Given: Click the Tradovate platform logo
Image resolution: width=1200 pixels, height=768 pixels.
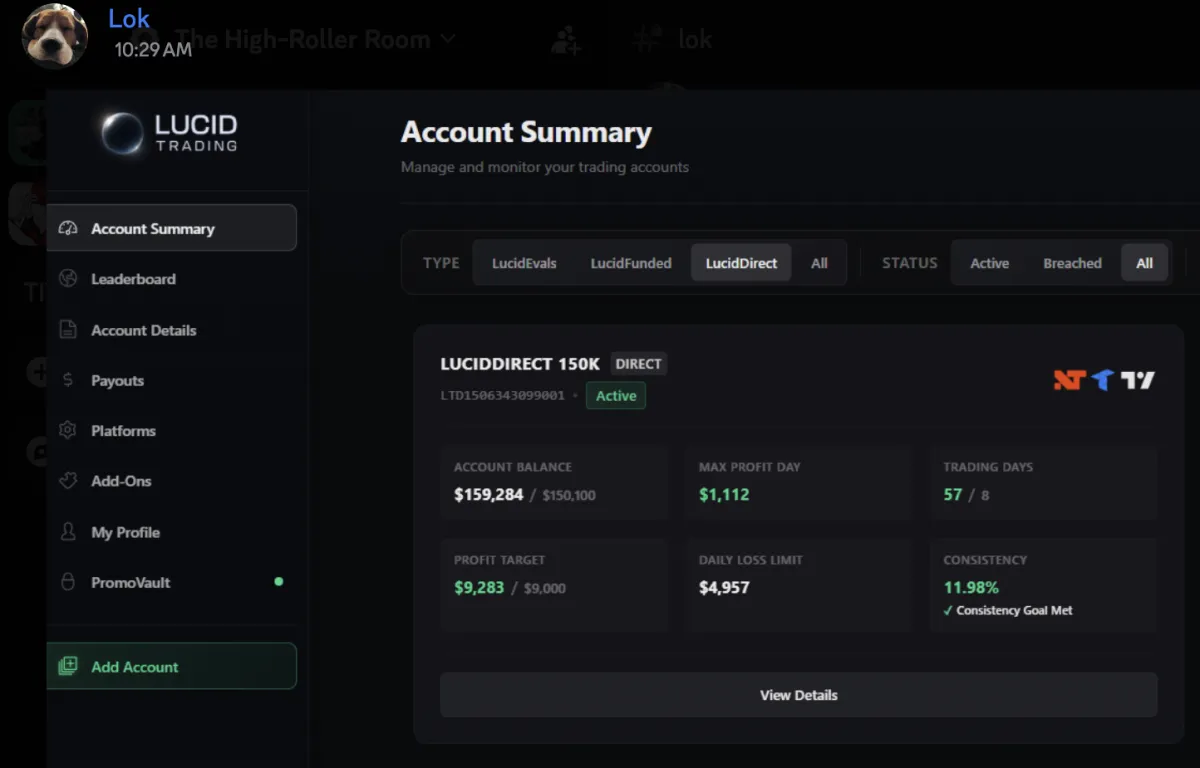Looking at the screenshot, I should point(1102,380).
